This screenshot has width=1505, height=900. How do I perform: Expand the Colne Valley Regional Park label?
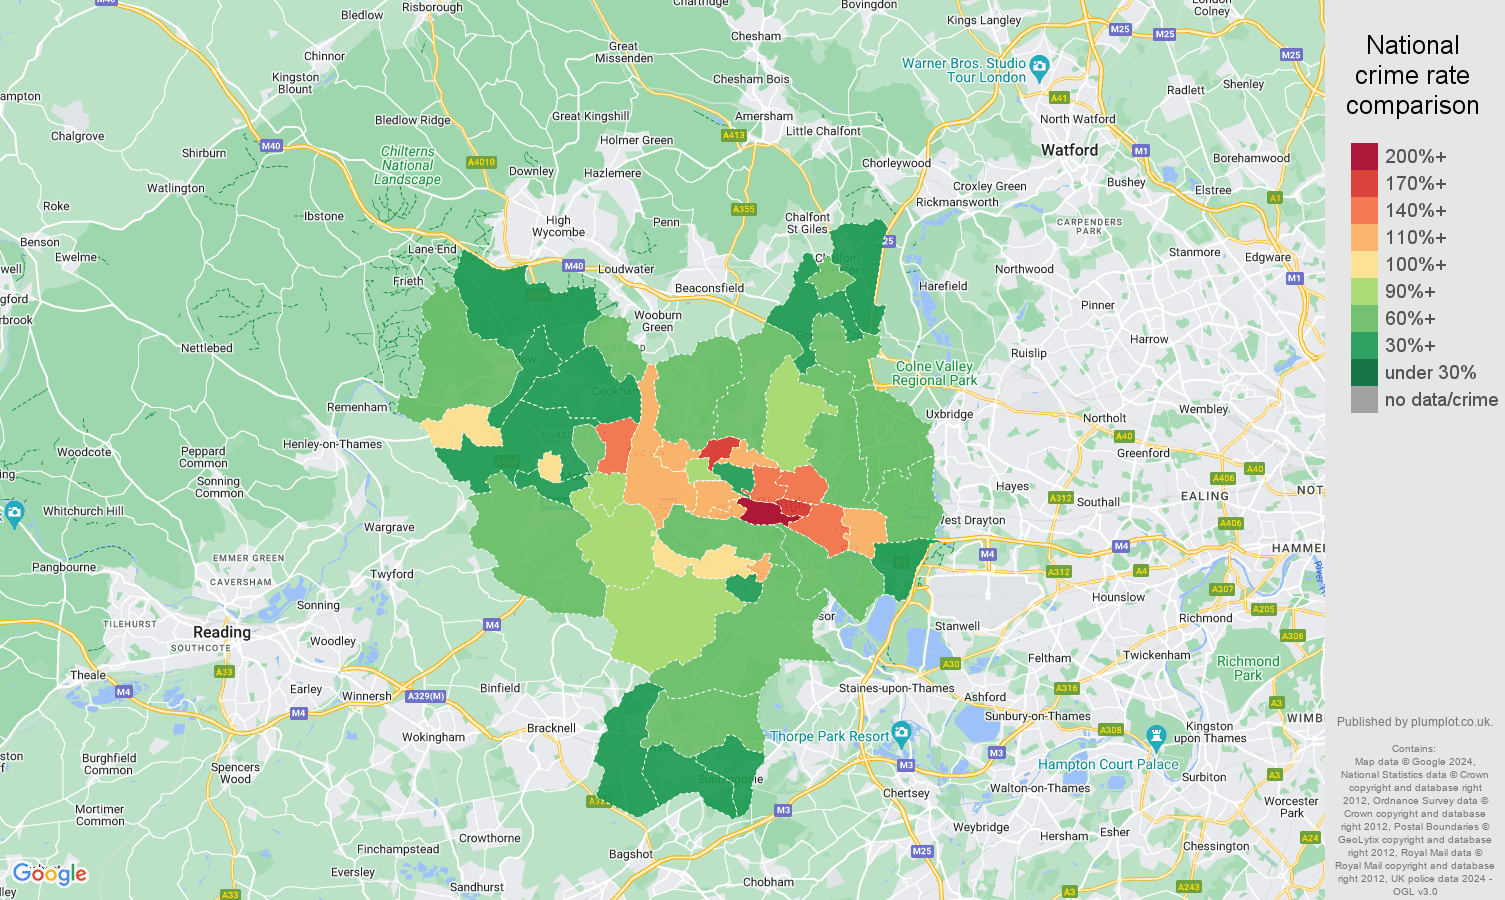coord(932,373)
